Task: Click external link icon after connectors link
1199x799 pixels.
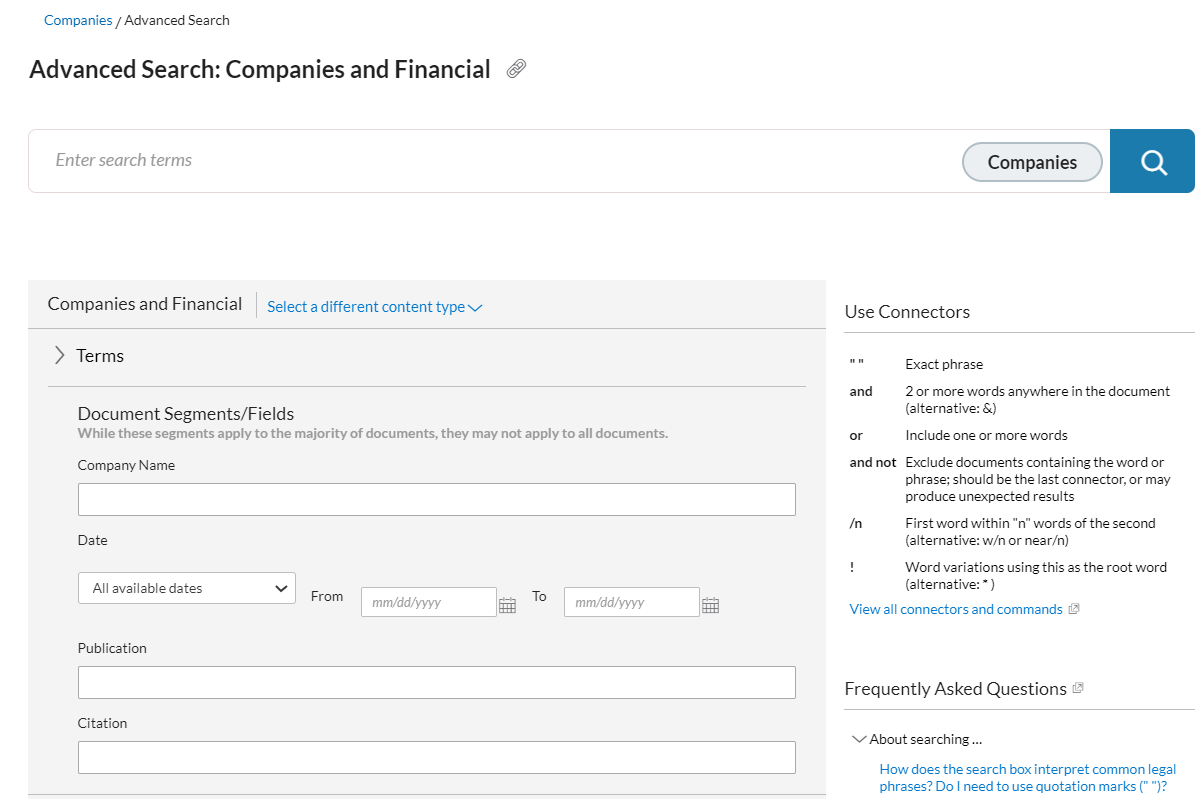Action: pyautogui.click(x=1074, y=609)
